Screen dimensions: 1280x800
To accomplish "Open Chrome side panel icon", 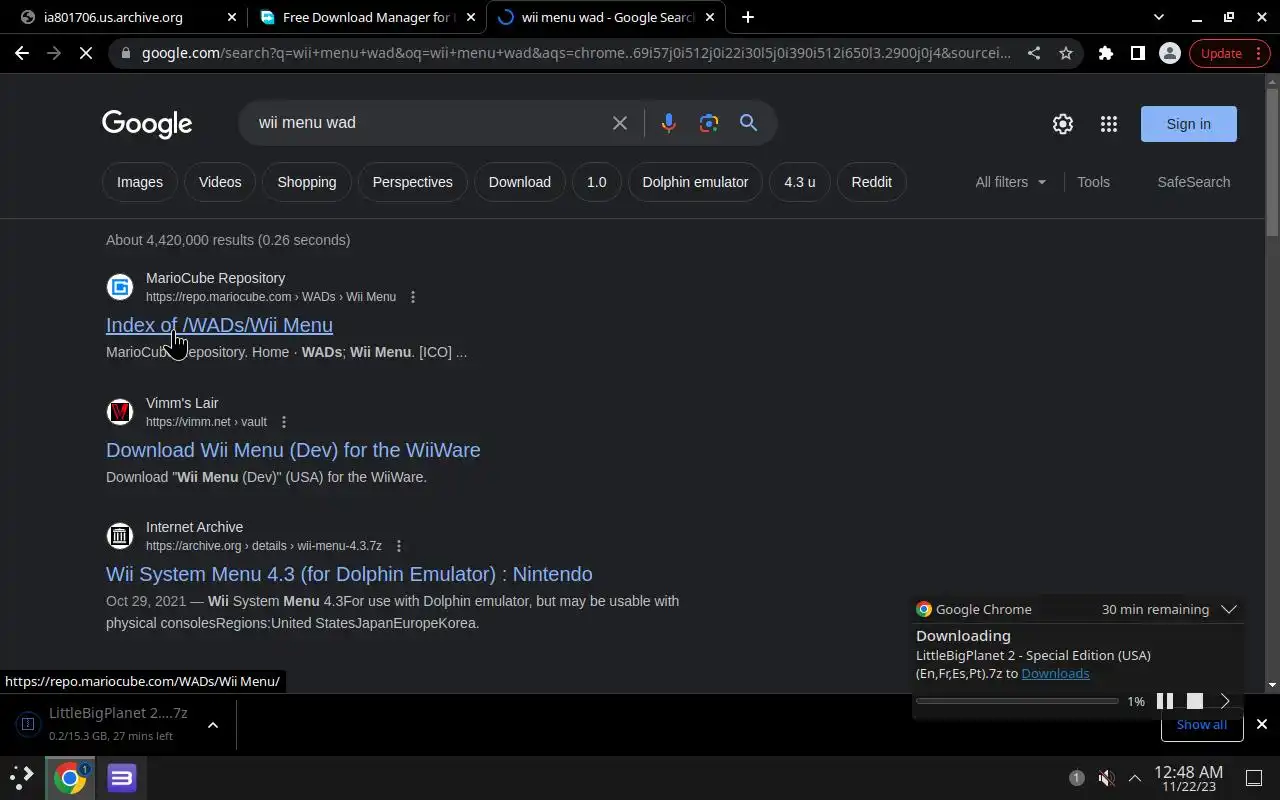I will pos(1138,53).
